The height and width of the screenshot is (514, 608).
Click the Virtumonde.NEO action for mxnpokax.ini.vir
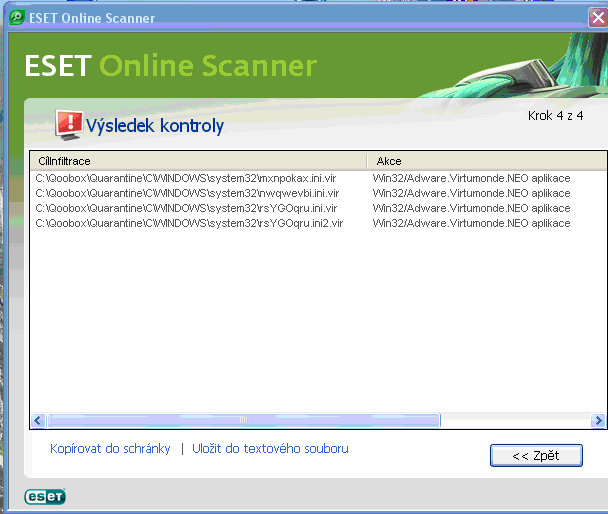point(472,178)
